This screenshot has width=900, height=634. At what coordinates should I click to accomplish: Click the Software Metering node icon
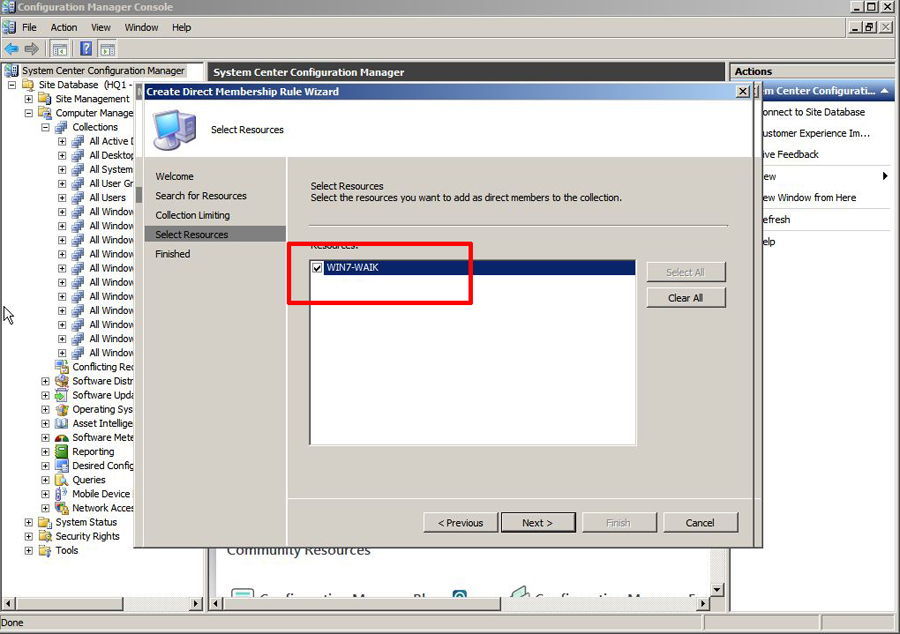(x=61, y=438)
